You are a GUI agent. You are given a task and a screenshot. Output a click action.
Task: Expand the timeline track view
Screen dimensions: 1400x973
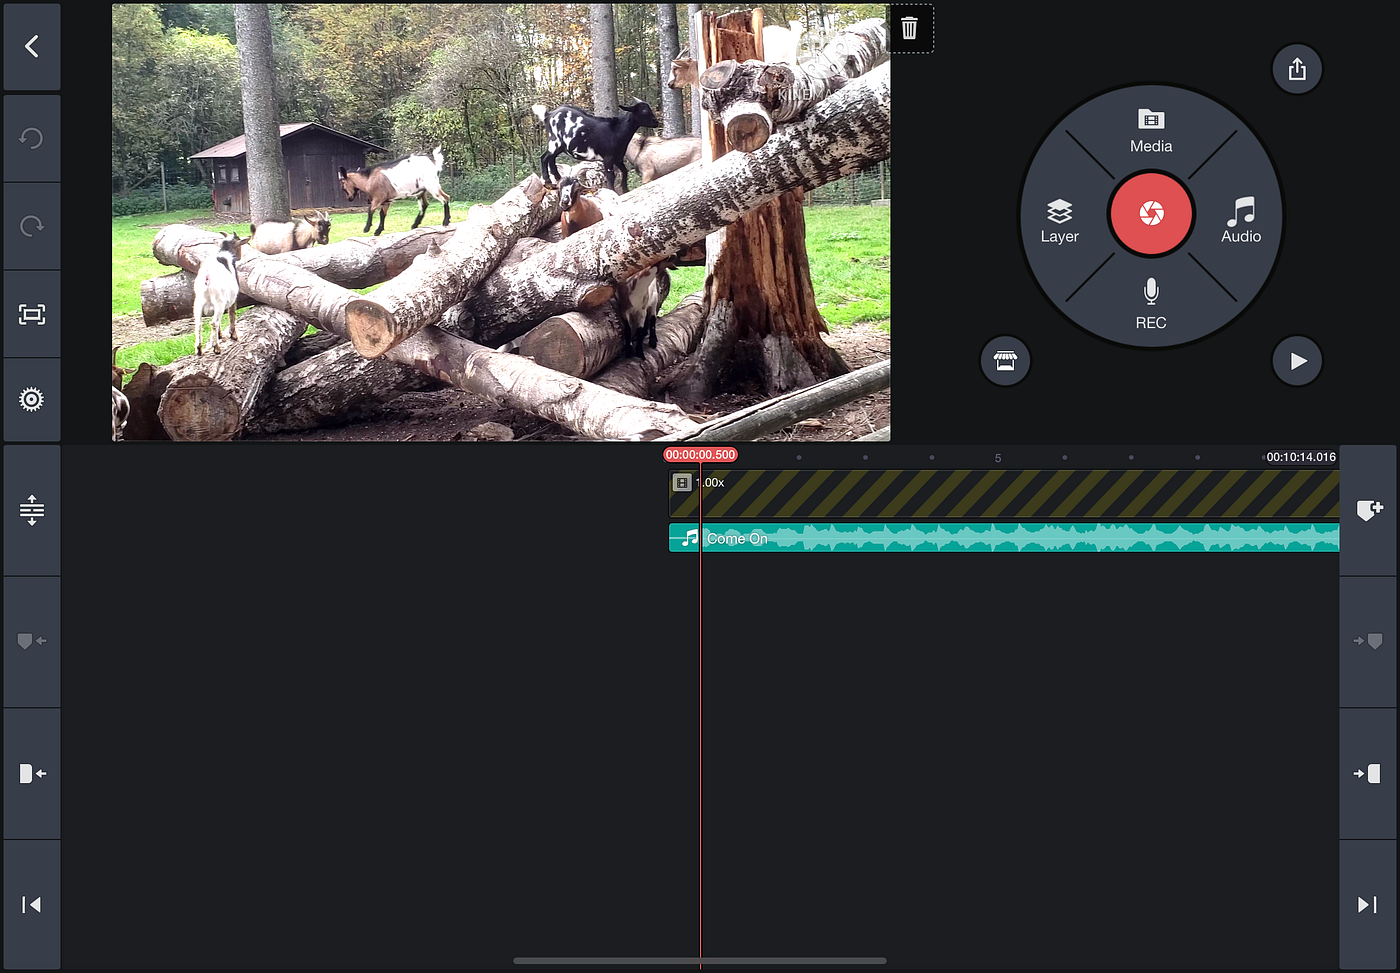pos(32,510)
